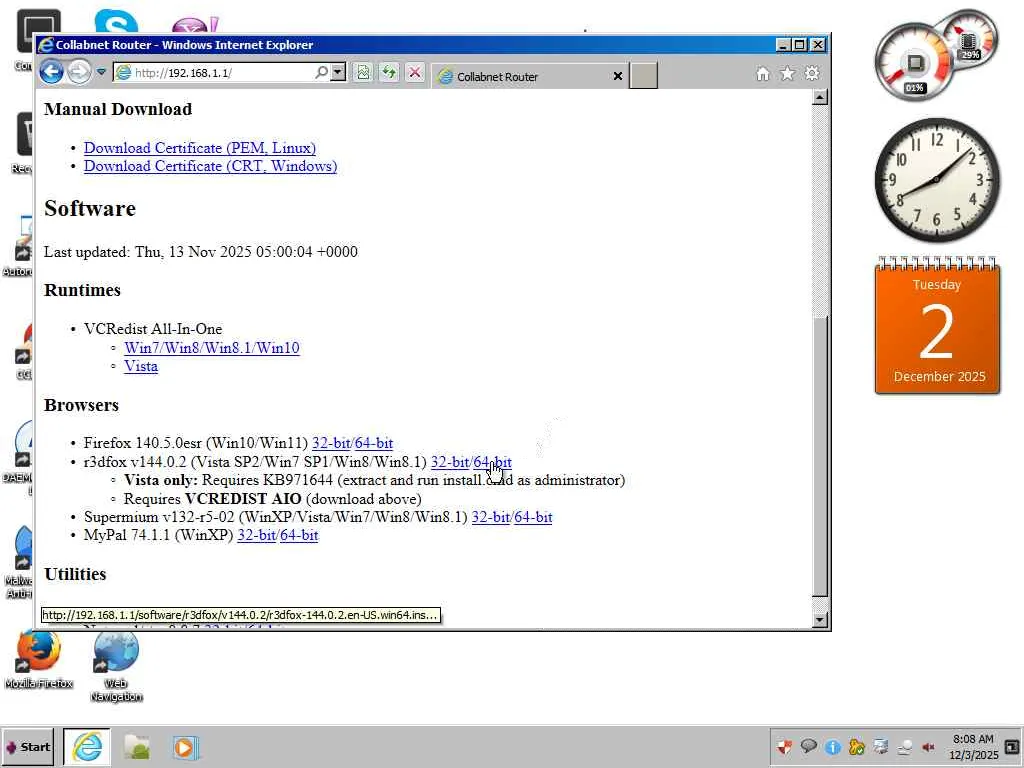Open Web Navigation desktop shortcut
Viewport: 1024px width, 768px height.
click(116, 666)
